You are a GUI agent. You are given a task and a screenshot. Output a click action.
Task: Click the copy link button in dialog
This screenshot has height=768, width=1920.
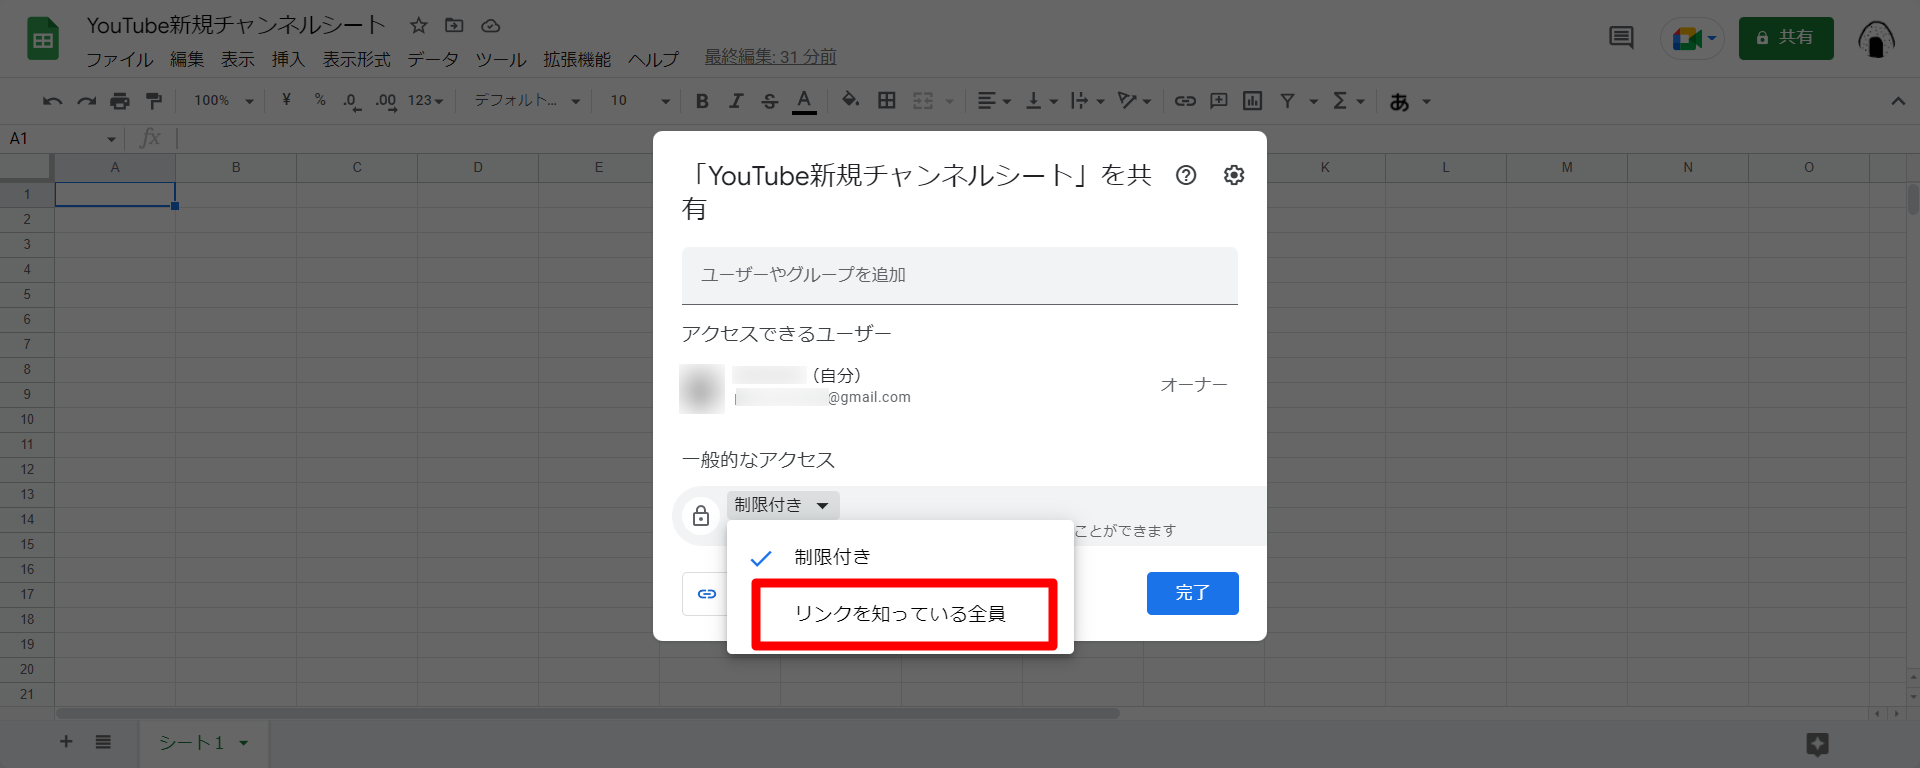click(x=706, y=594)
